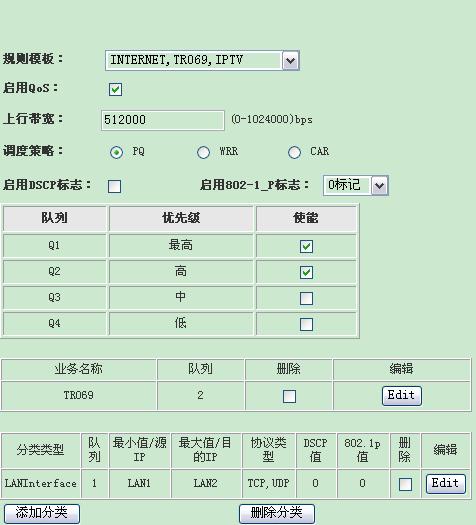
Task: Click Edit for the TR069 service
Action: (x=401, y=396)
